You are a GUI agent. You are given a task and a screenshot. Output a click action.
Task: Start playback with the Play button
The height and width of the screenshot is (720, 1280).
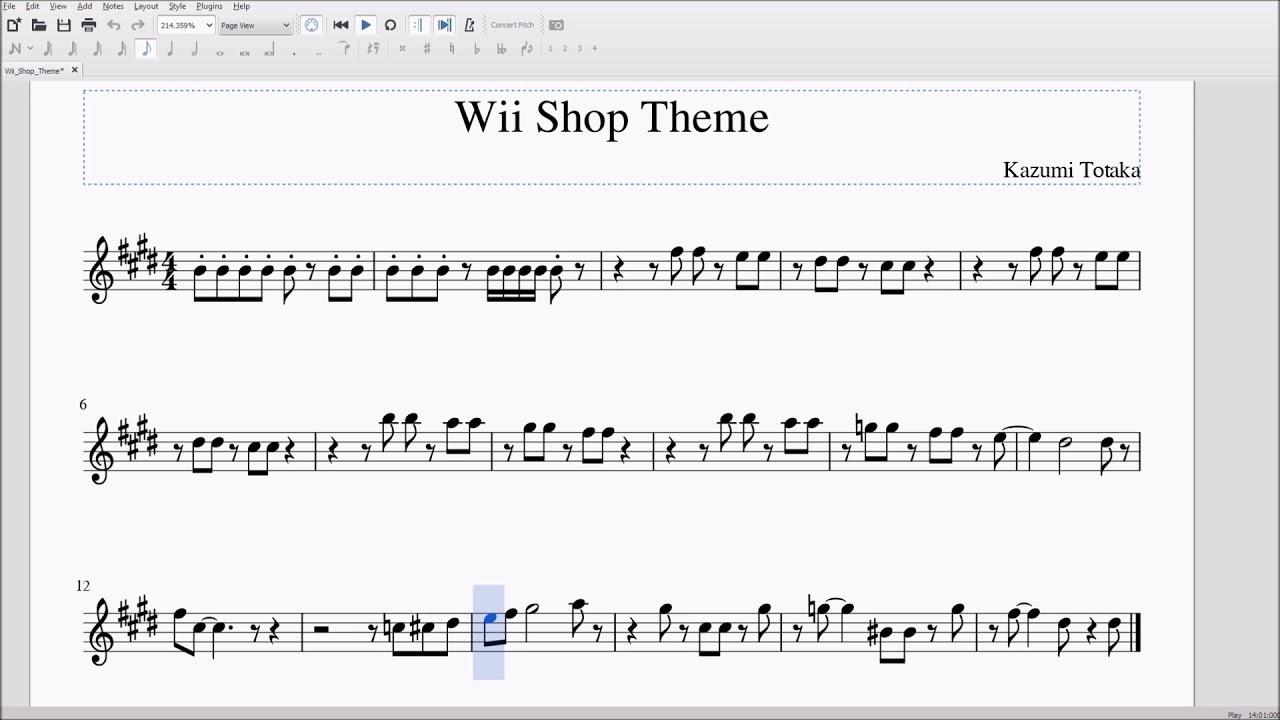coord(366,25)
